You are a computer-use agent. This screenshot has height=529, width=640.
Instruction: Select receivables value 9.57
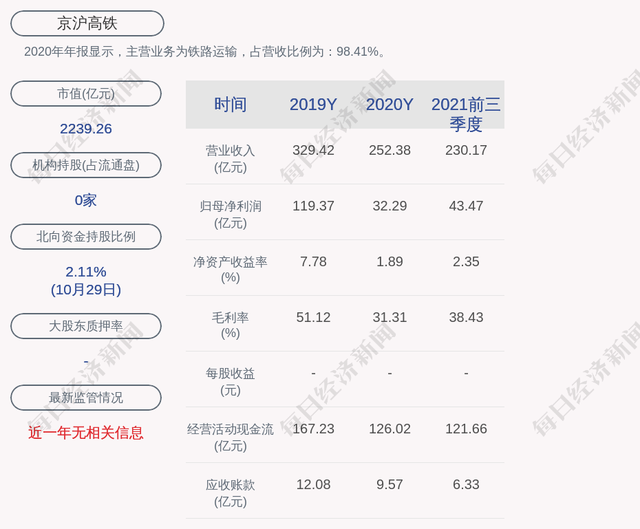coord(389,485)
